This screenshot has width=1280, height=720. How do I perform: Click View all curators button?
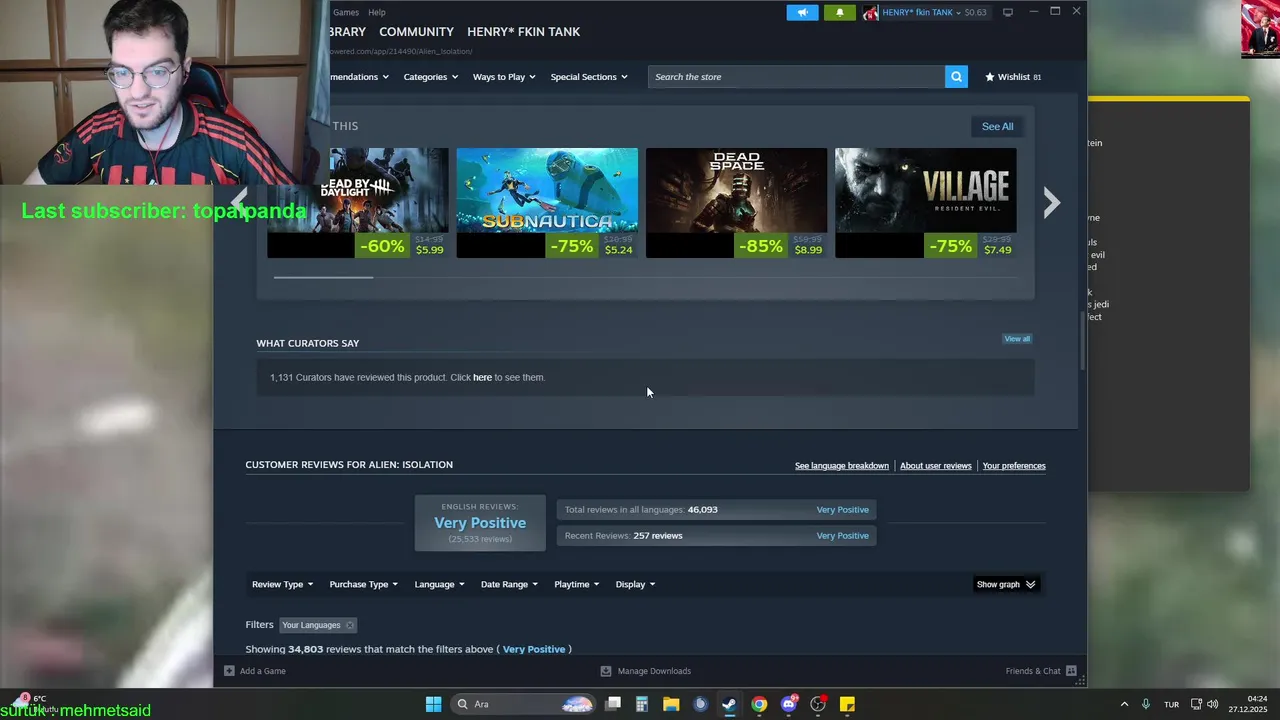(x=1017, y=339)
